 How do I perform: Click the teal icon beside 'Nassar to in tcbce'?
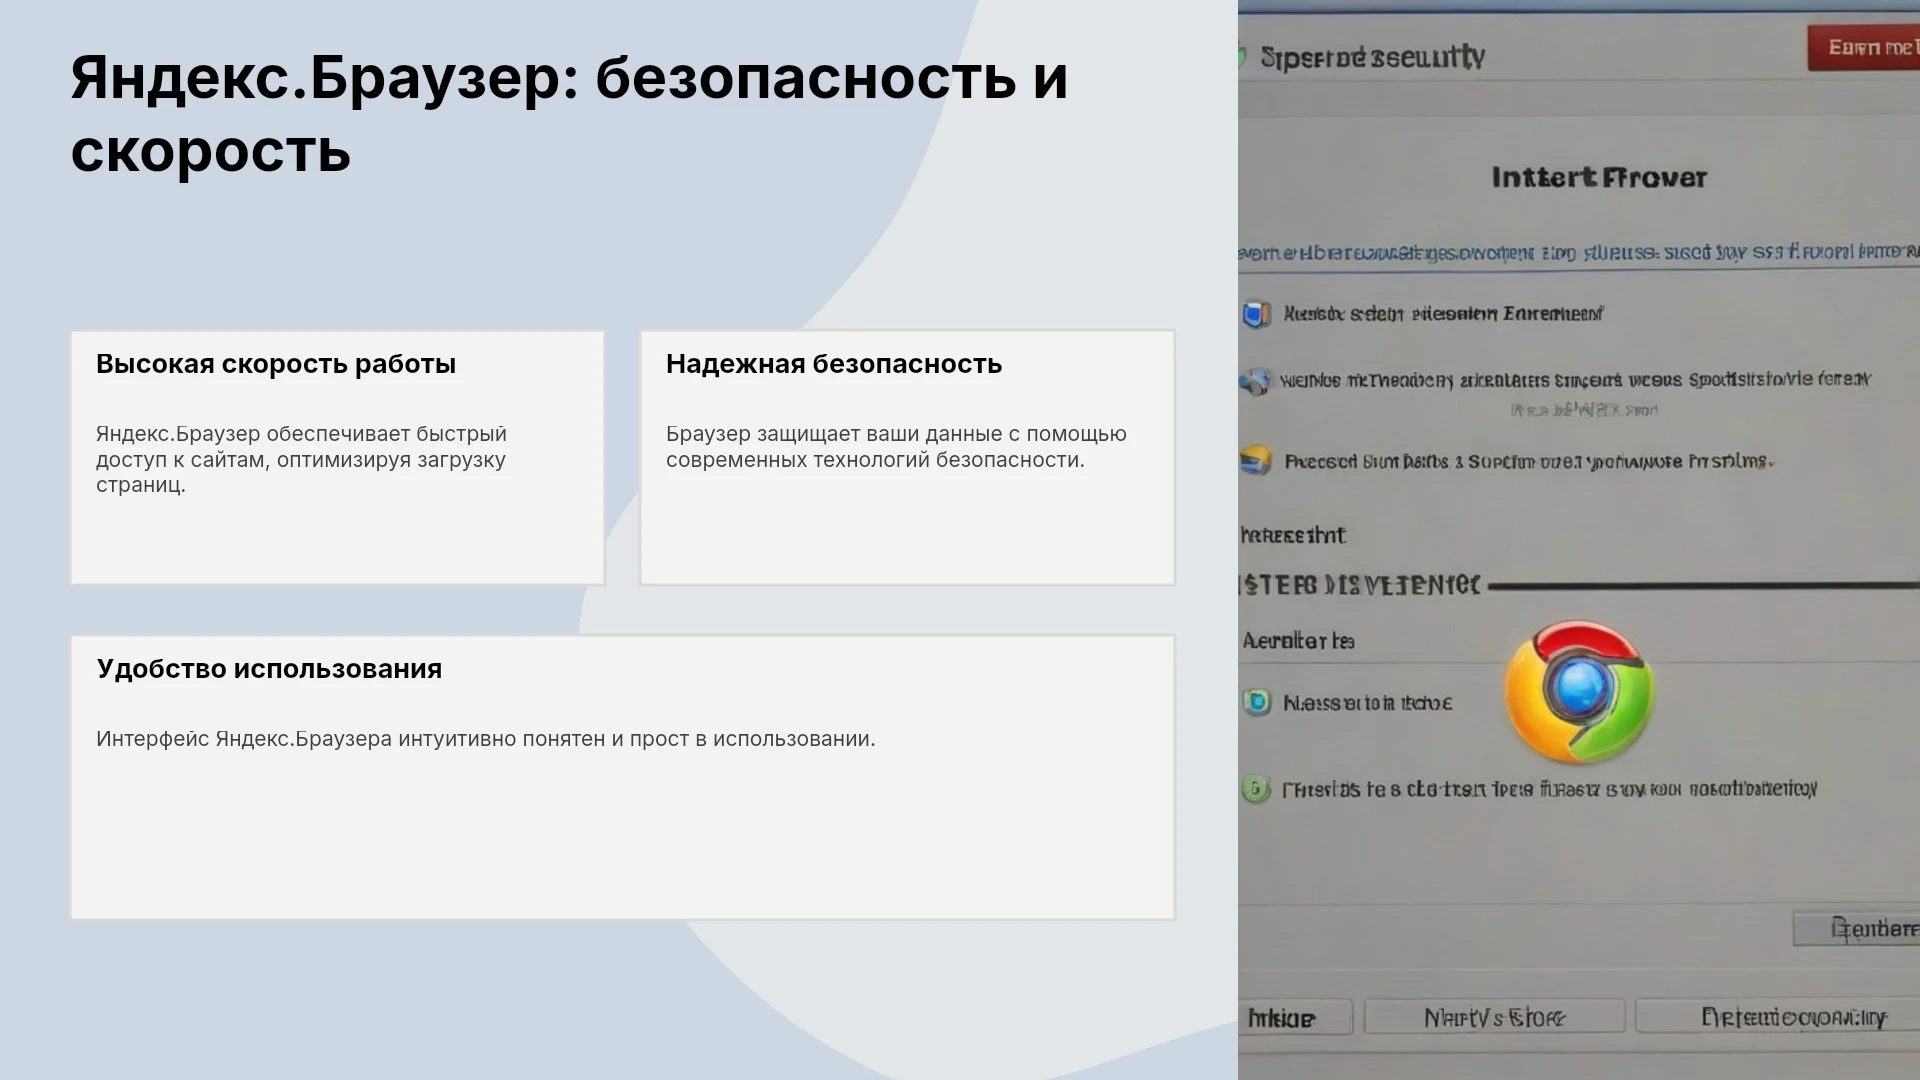point(1256,702)
